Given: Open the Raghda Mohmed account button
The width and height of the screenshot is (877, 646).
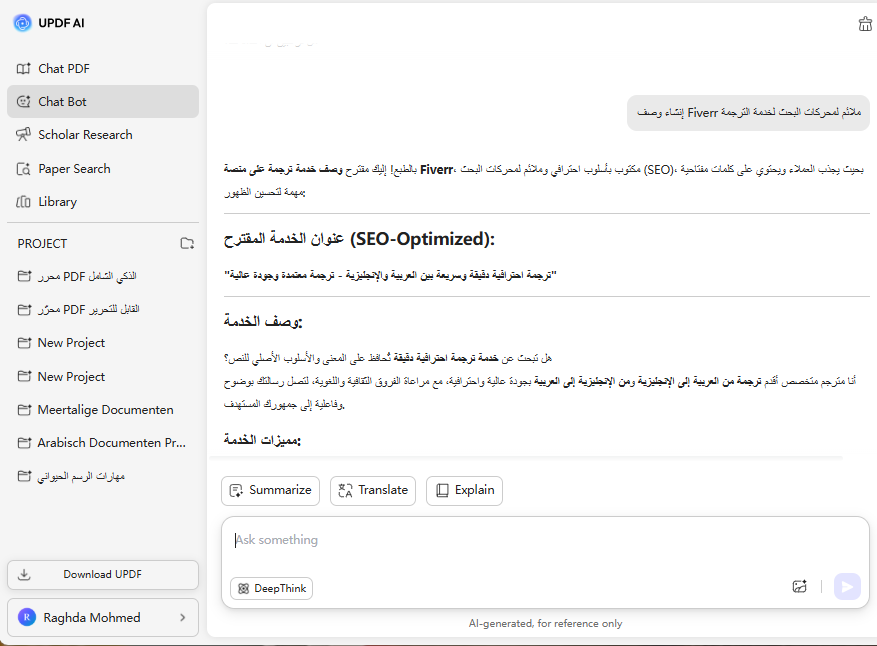Looking at the screenshot, I should tap(103, 617).
